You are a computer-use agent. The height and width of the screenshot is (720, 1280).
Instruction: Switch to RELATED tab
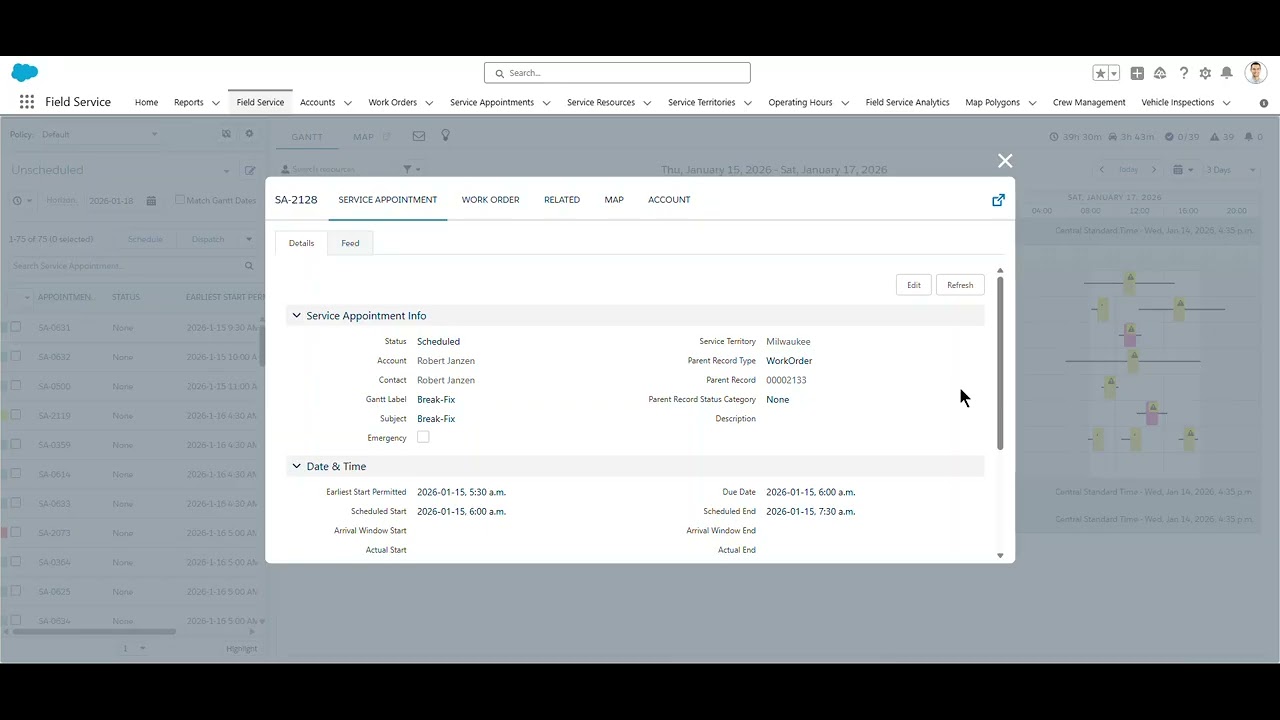pos(562,200)
